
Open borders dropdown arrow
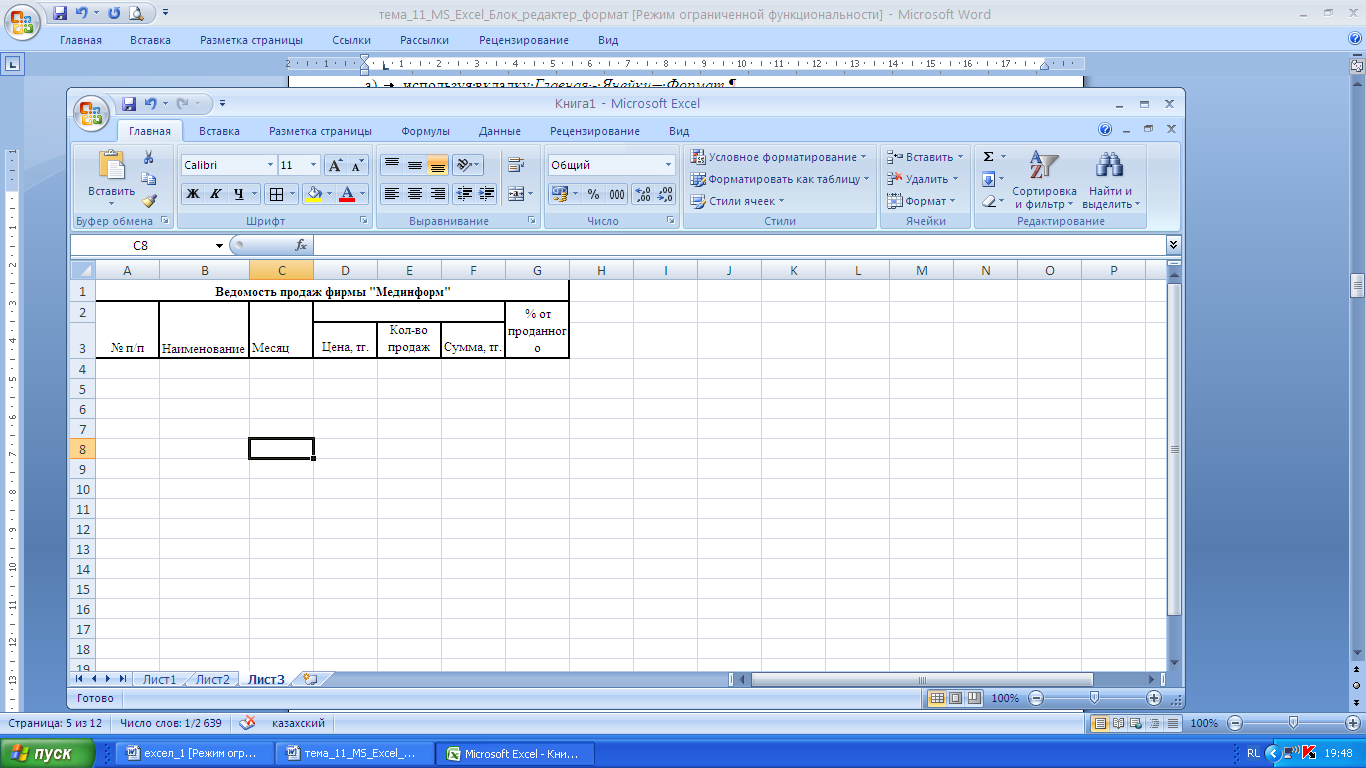coord(292,194)
